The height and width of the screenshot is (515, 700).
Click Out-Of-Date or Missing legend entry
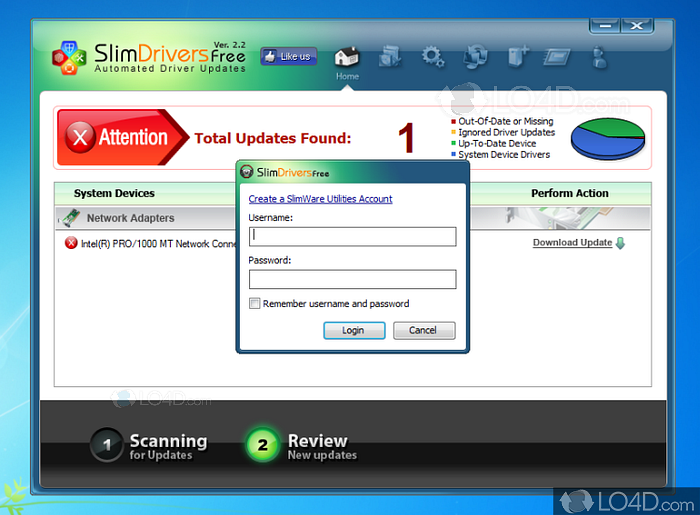pyautogui.click(x=502, y=121)
